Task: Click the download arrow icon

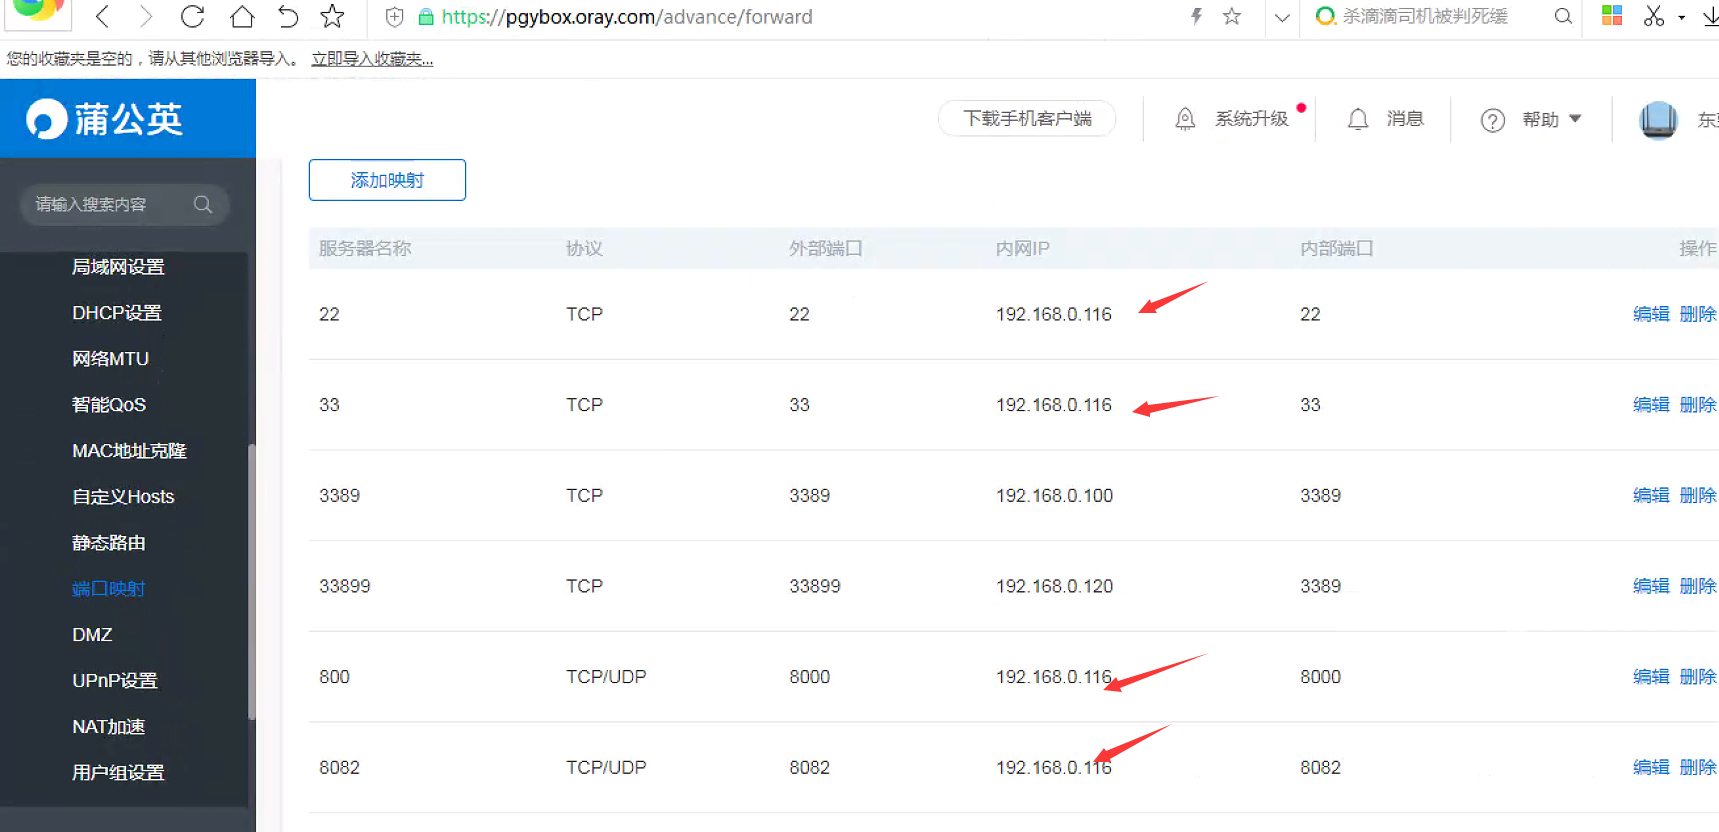Action: pos(1710,16)
